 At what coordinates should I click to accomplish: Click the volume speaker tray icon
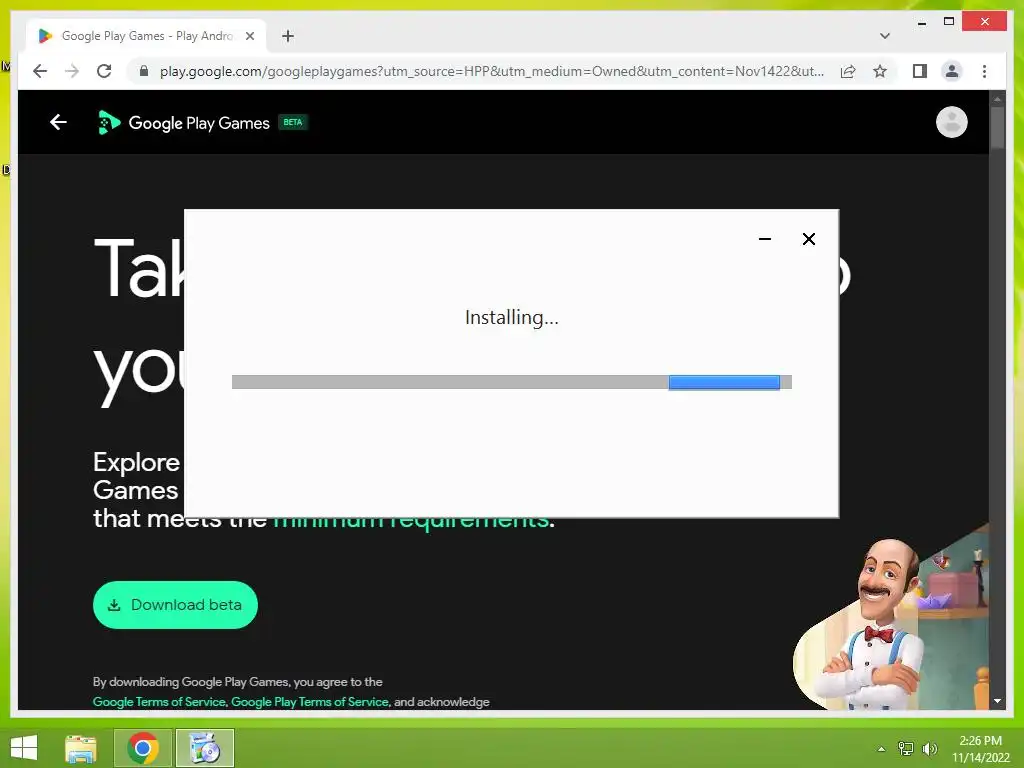click(x=929, y=749)
